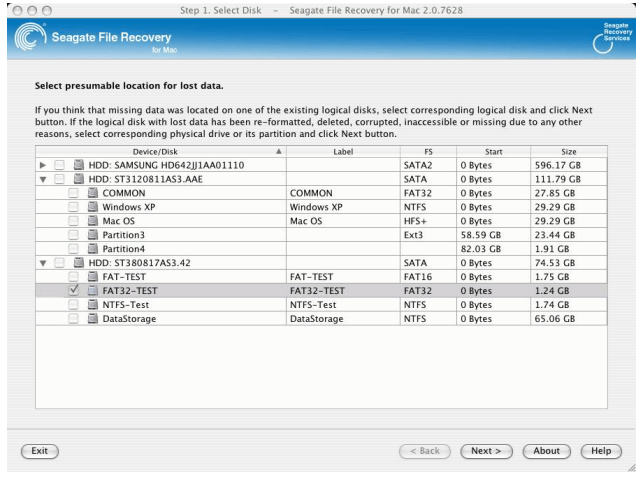Click the disabled < Back button
This screenshot has width=642, height=478.
[425, 451]
